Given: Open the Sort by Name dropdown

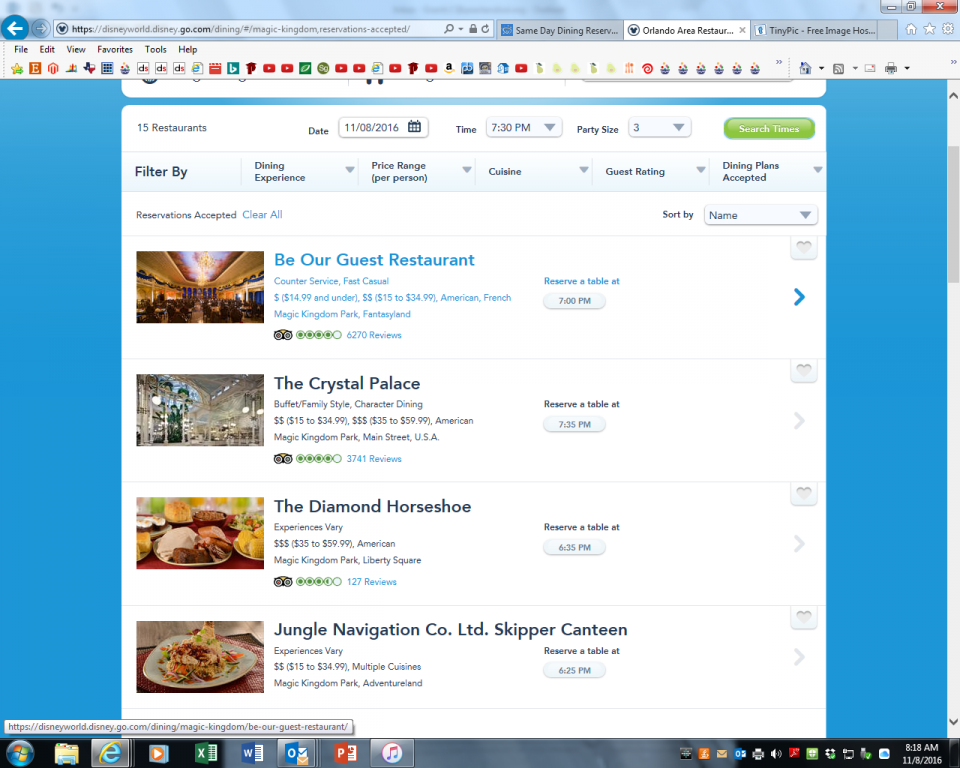Looking at the screenshot, I should pos(760,215).
